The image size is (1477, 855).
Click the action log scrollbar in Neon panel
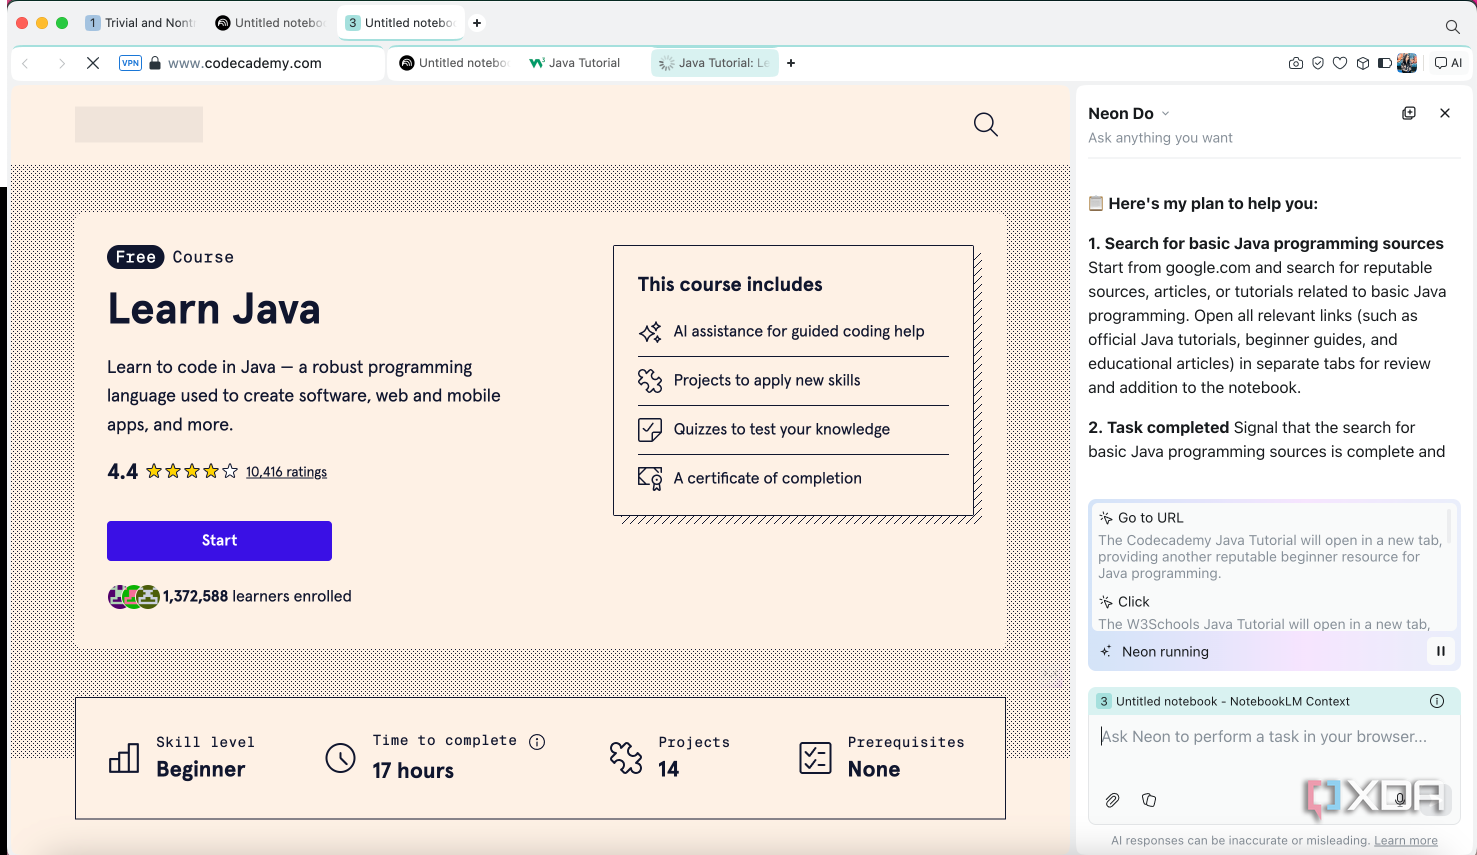(1449, 527)
